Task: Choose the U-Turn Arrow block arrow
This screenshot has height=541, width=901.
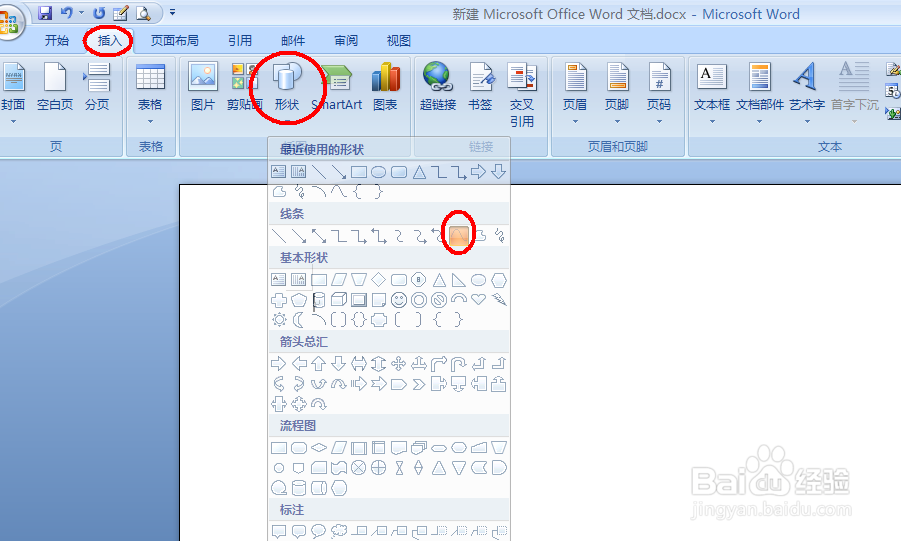Action: [459, 363]
